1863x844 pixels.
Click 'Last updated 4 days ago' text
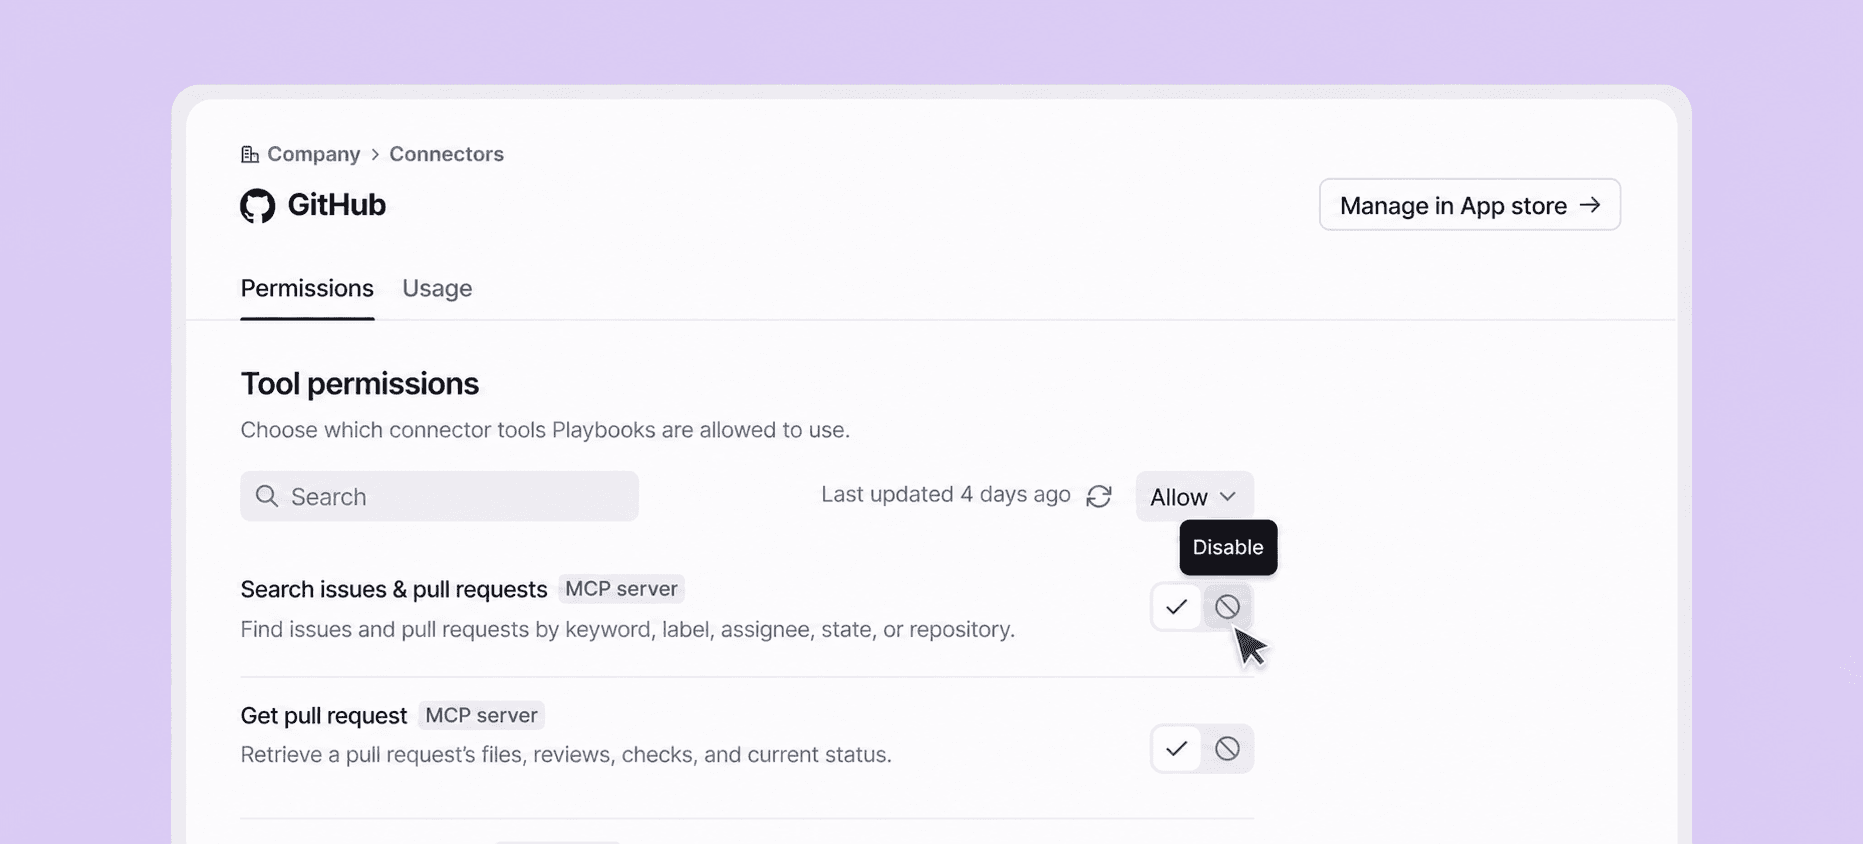point(946,495)
